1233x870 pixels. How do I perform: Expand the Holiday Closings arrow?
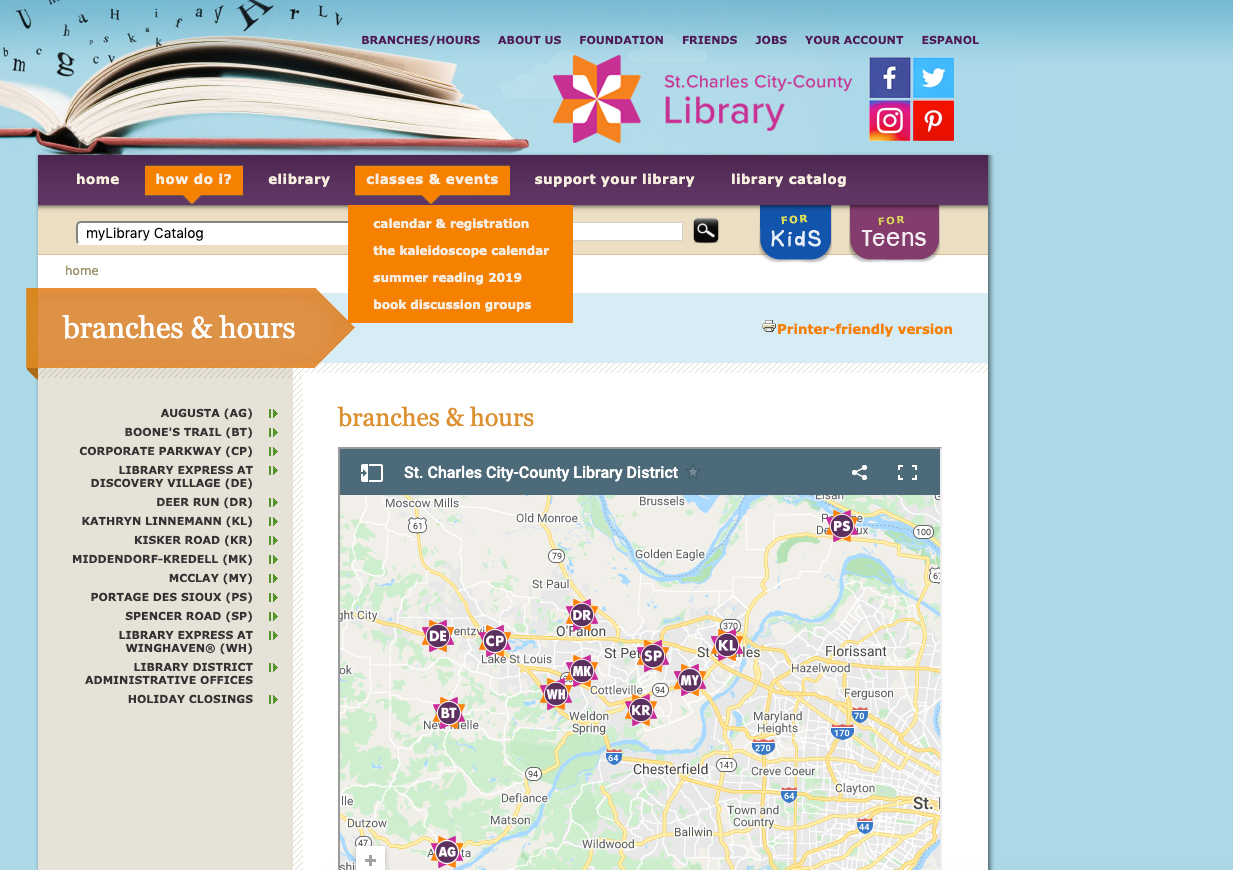273,699
